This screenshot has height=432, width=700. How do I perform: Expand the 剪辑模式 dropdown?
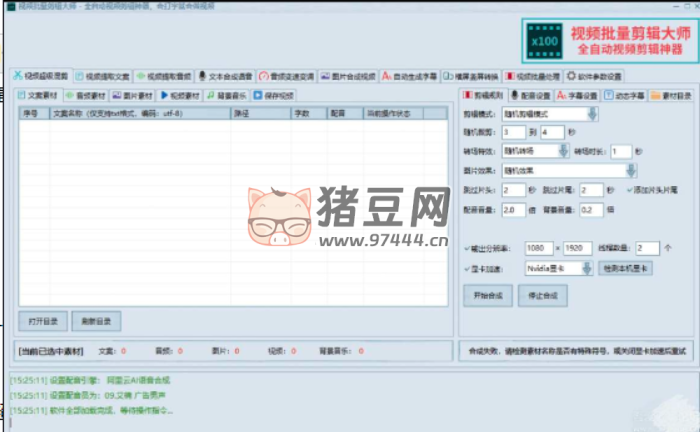tap(592, 114)
